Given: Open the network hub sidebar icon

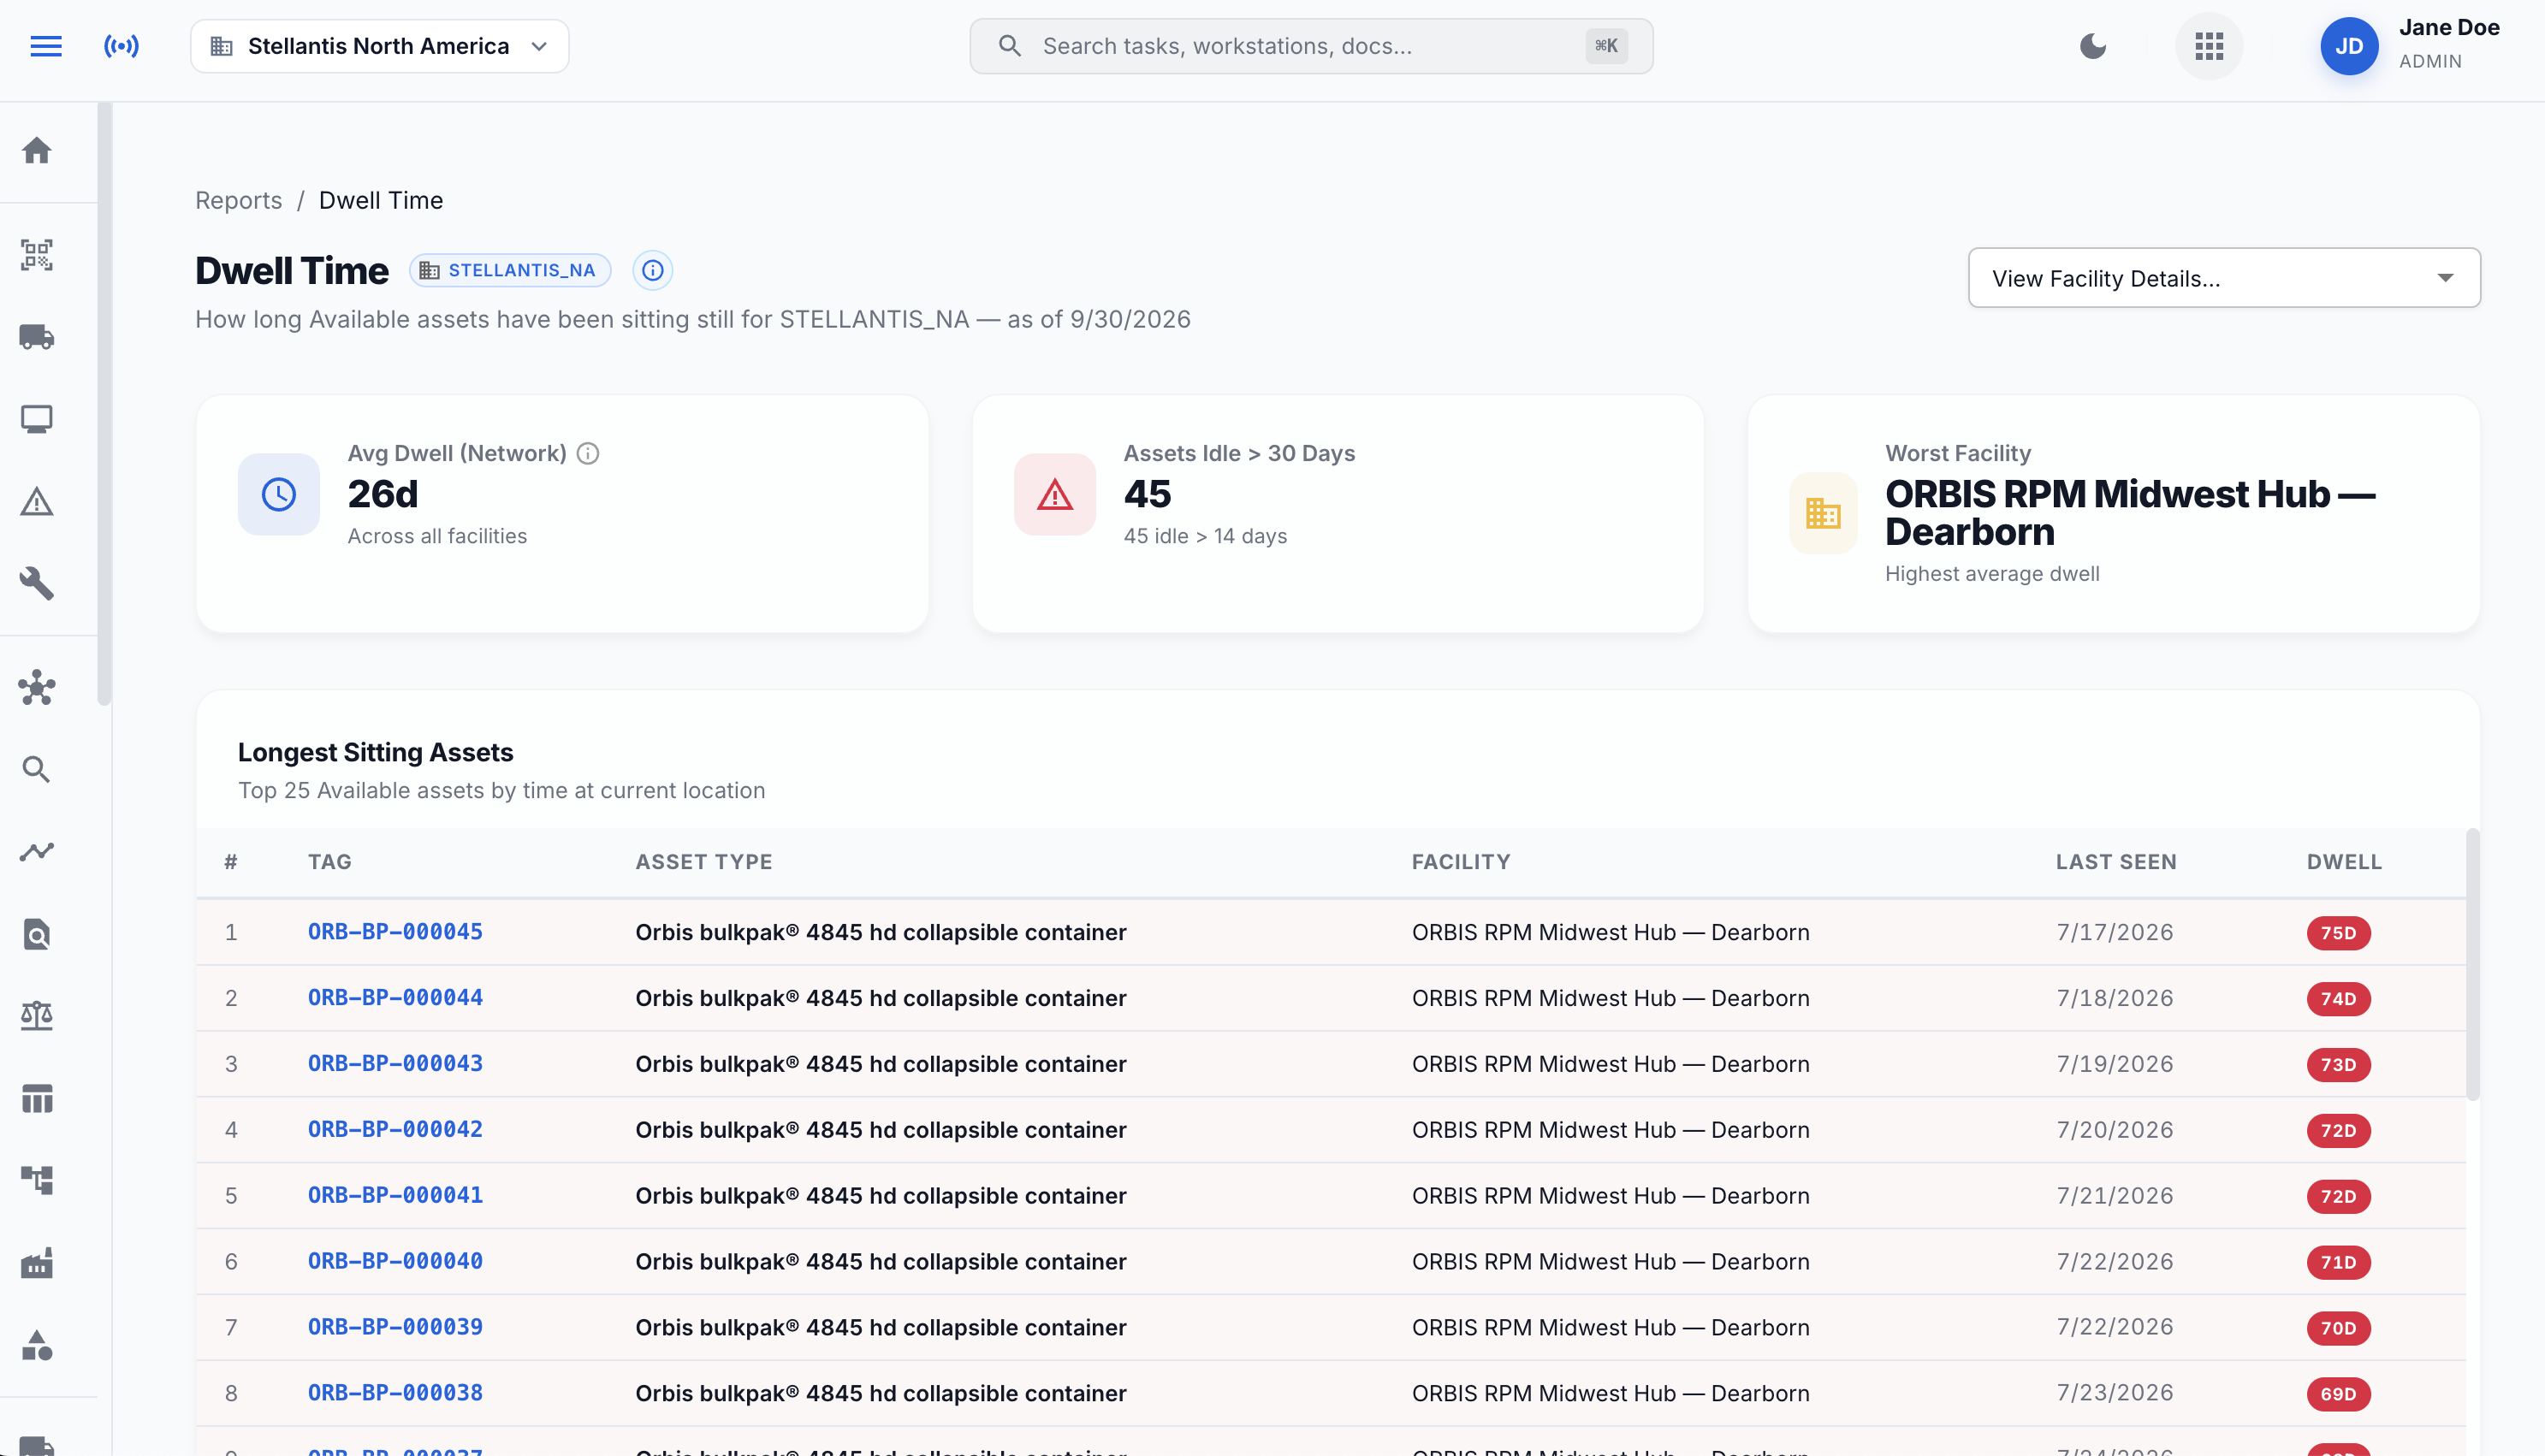Looking at the screenshot, I should (x=37, y=687).
